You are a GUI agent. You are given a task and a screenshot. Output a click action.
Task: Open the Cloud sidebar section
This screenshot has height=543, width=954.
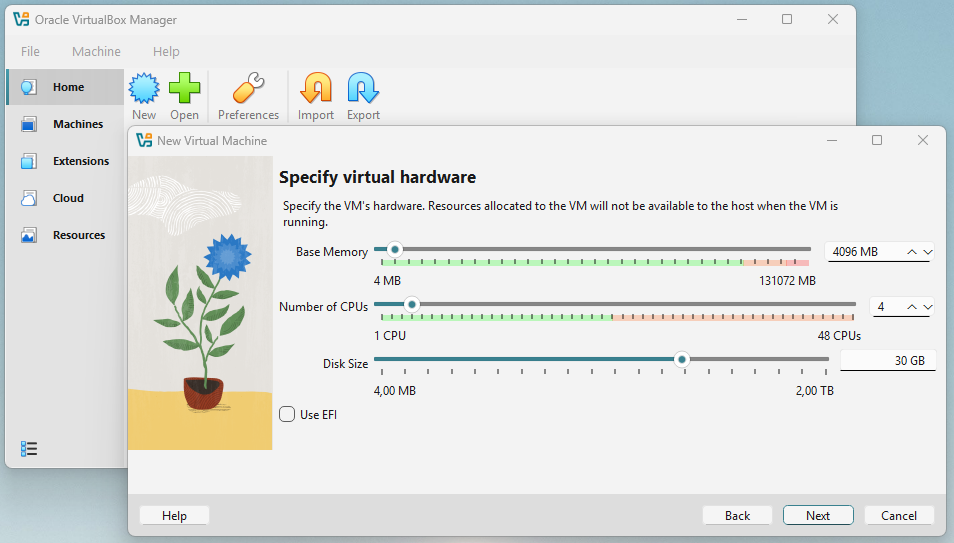[65, 198]
